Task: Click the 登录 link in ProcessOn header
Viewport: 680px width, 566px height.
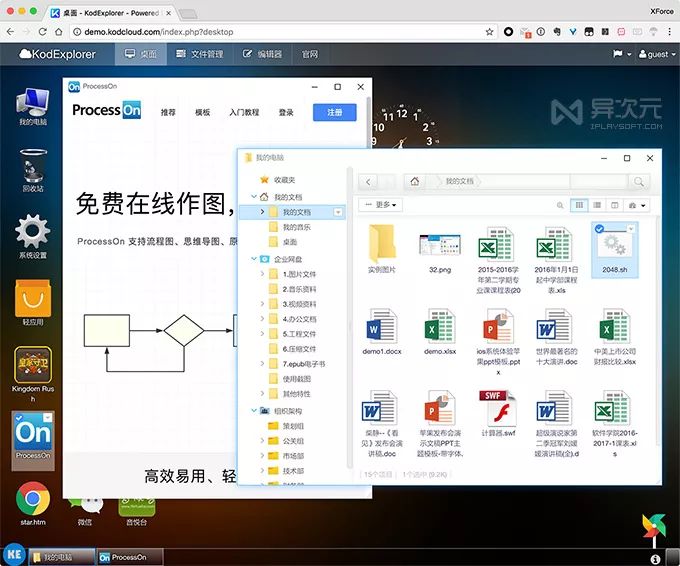Action: pyautogui.click(x=286, y=113)
